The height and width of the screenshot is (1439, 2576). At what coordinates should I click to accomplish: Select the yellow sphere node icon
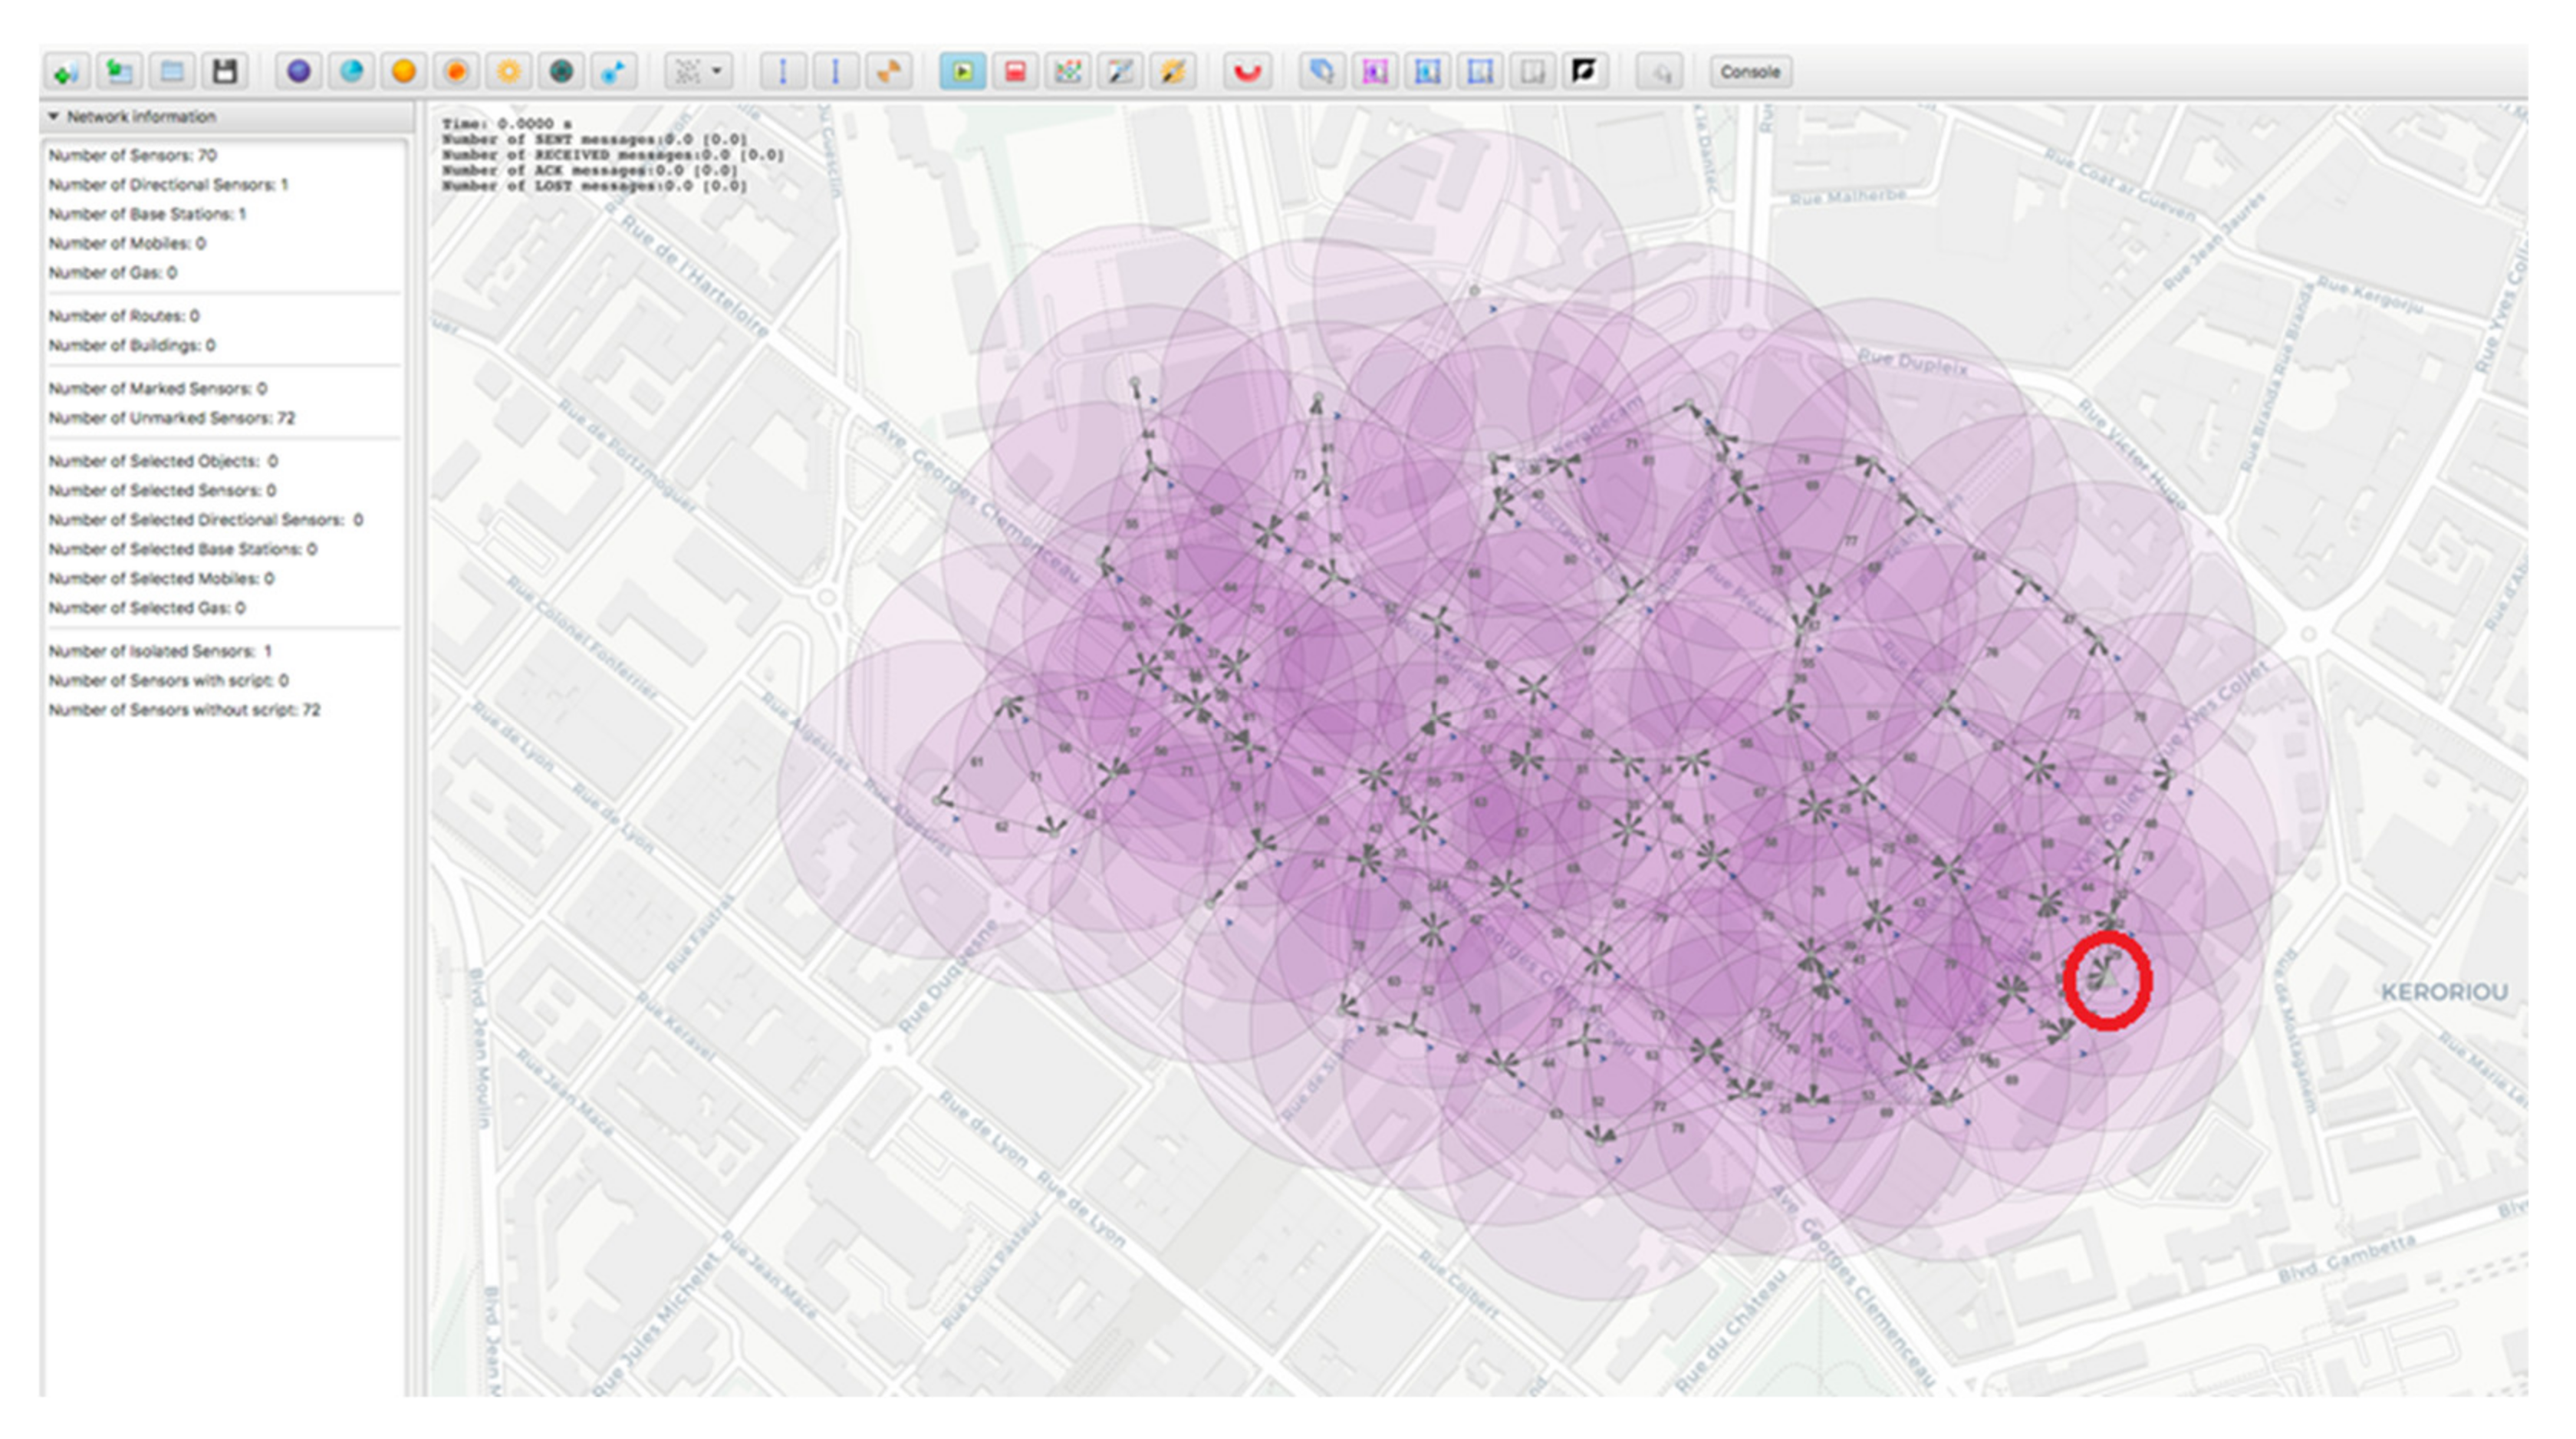point(404,72)
